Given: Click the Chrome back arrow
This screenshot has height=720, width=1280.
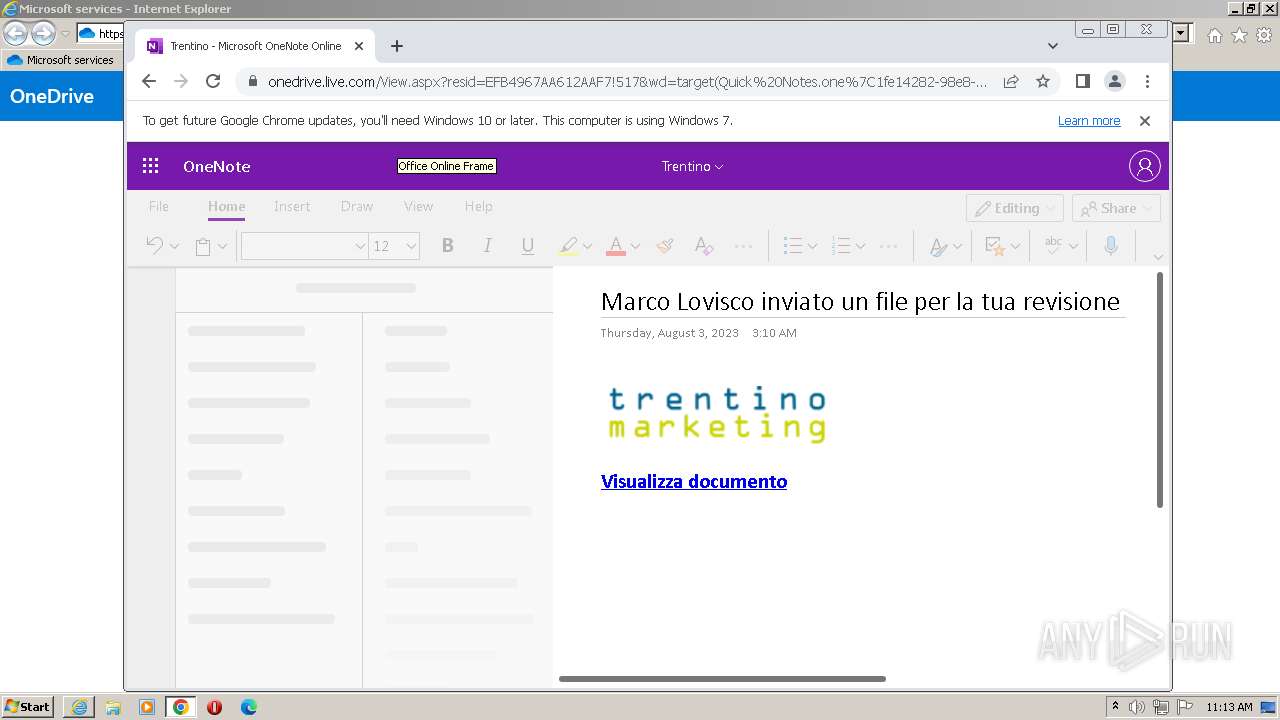Looking at the screenshot, I should point(149,81).
